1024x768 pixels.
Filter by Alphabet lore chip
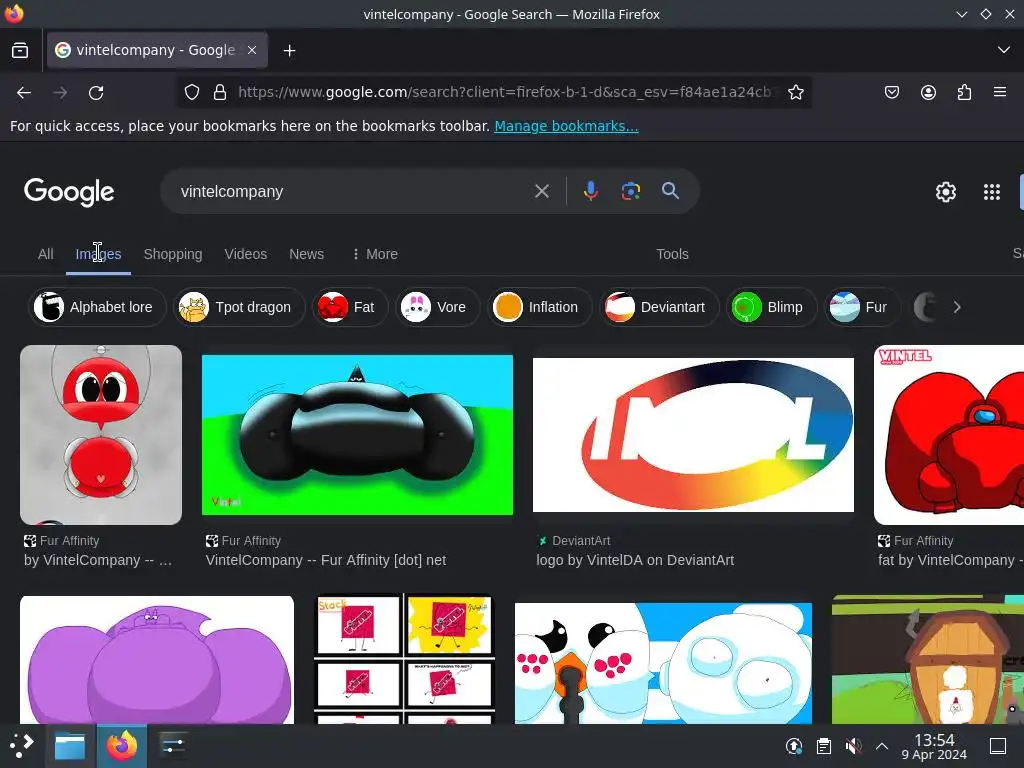click(97, 307)
